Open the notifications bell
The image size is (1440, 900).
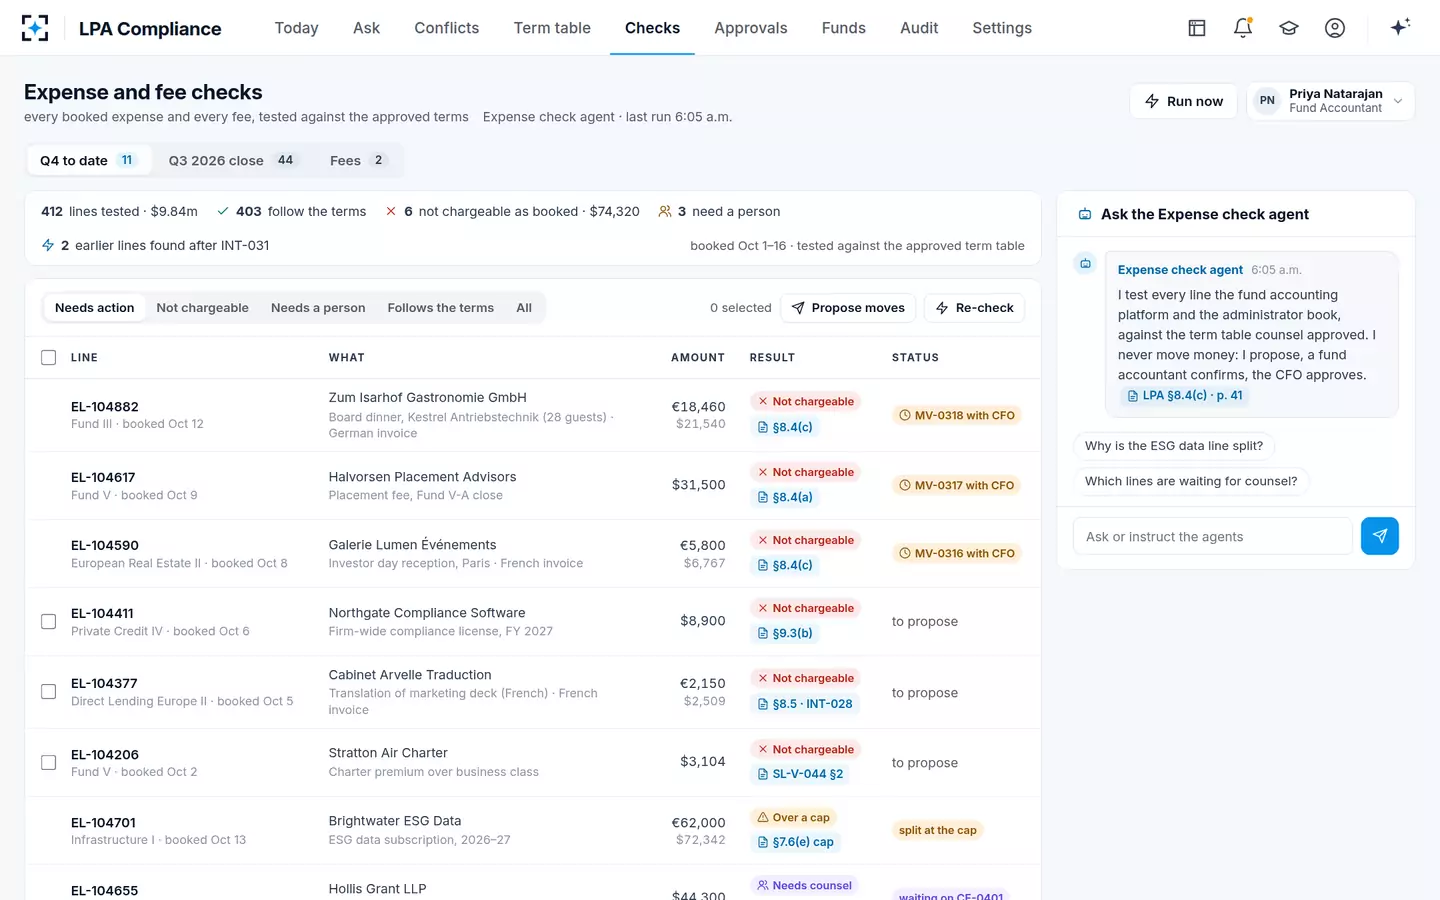tap(1243, 28)
